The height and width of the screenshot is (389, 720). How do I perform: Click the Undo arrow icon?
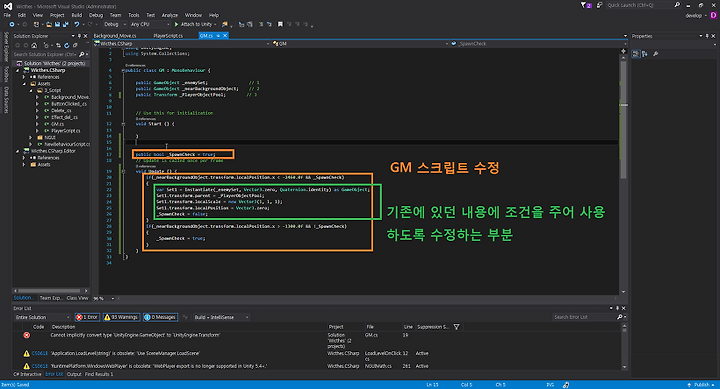[x=77, y=24]
